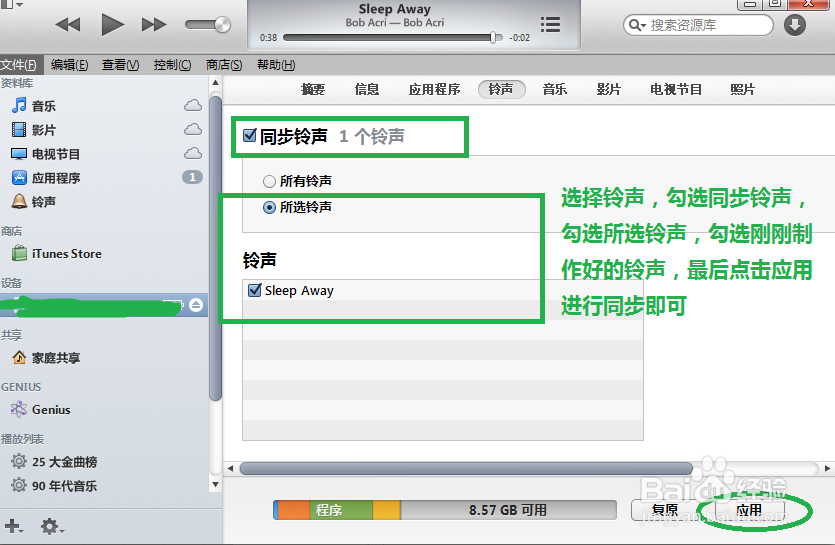Click the horizontal scrollbar thumb
The image size is (835, 545).
(x=466, y=468)
